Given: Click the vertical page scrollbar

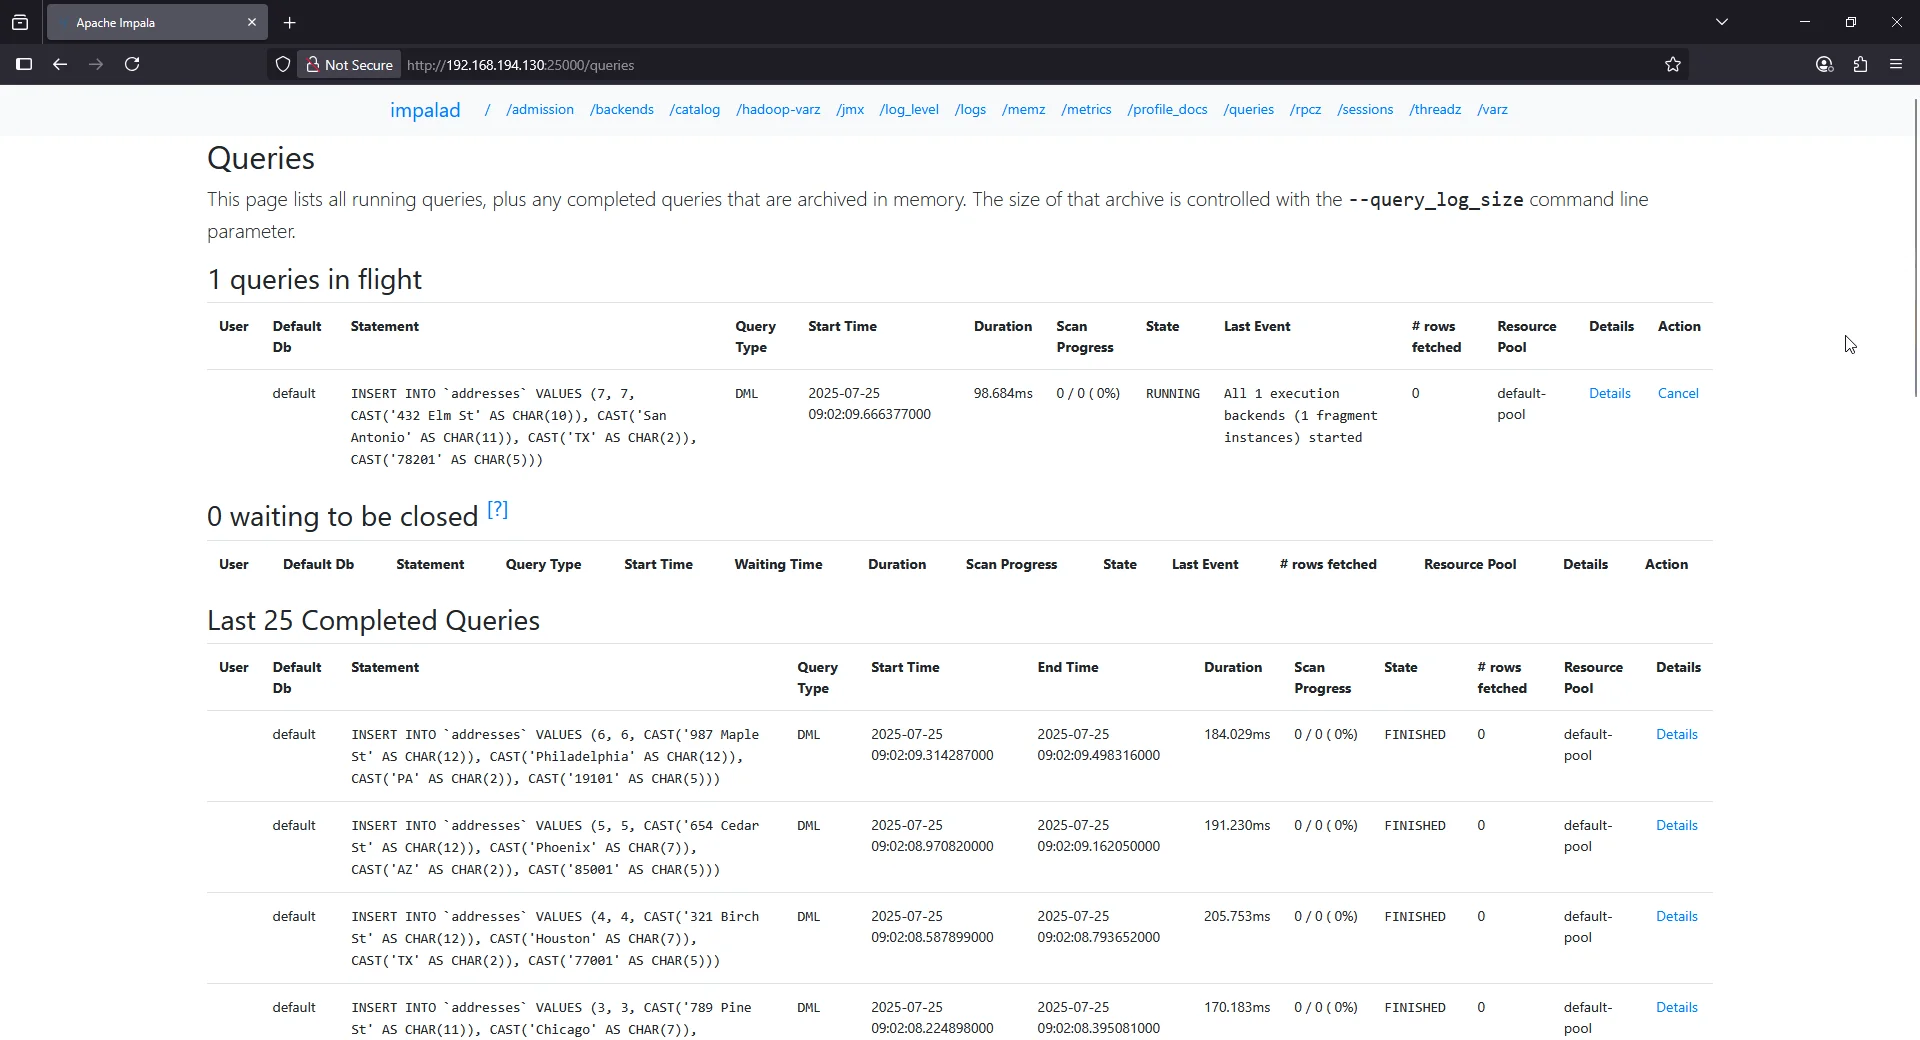Looking at the screenshot, I should pos(1914,250).
